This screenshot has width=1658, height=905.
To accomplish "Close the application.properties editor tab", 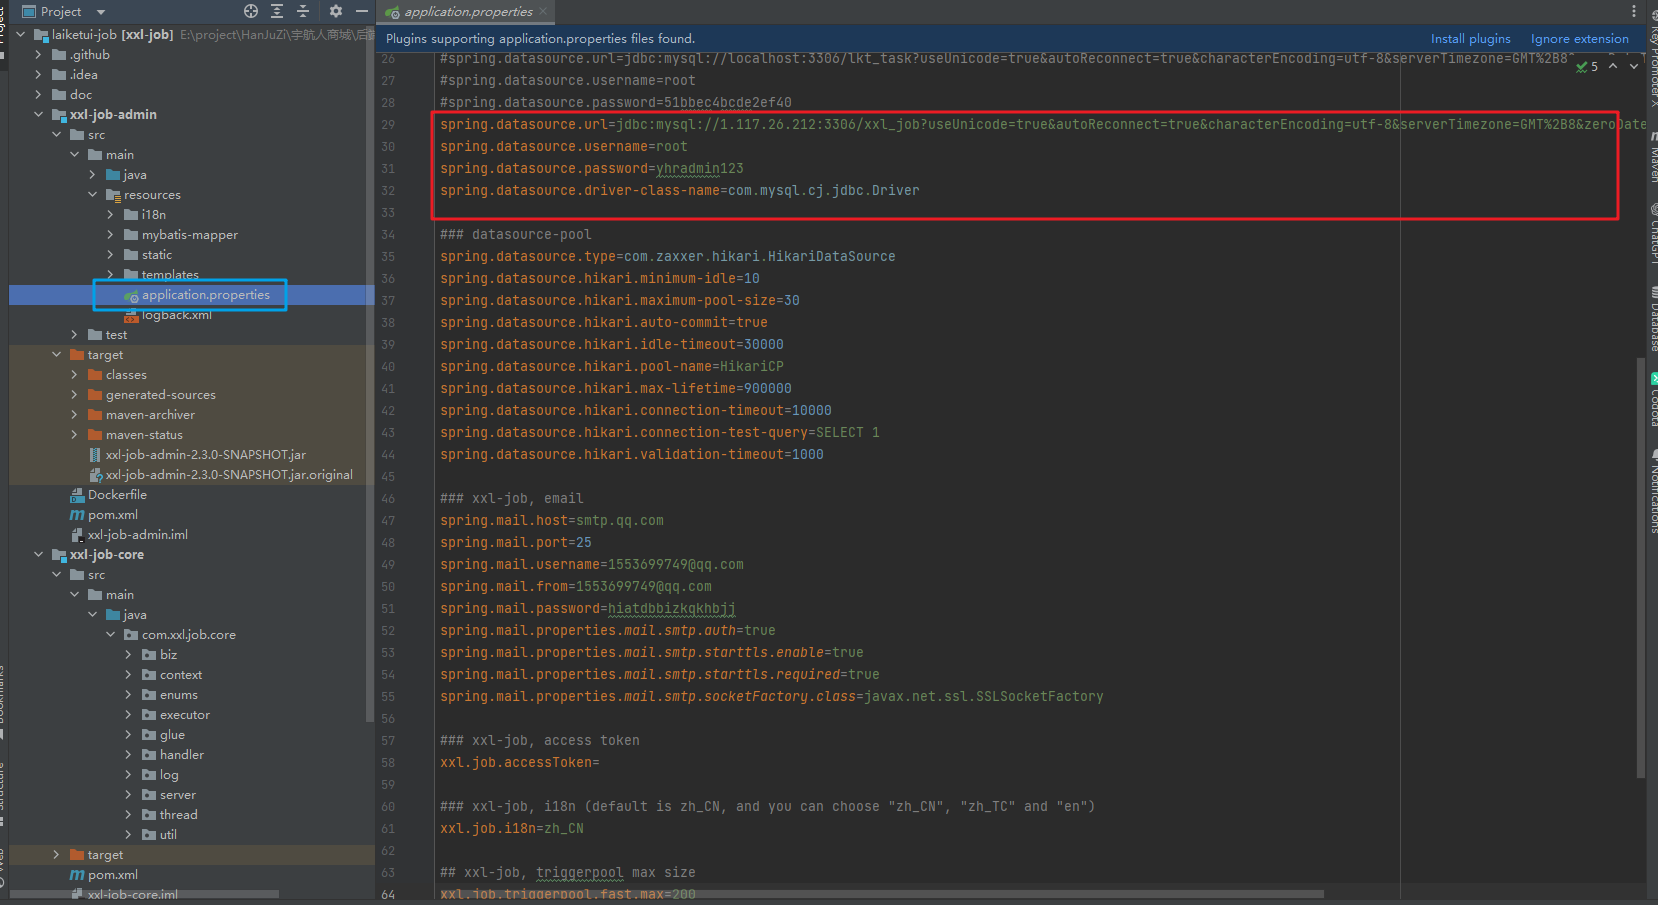I will point(543,12).
